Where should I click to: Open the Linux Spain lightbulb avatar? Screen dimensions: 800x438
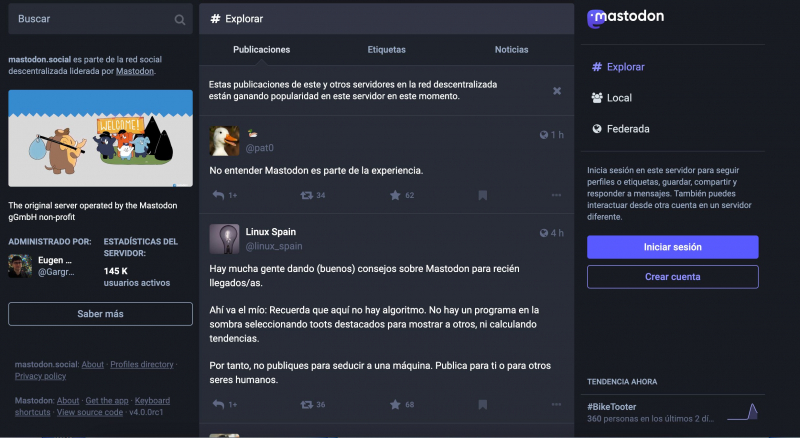224,239
